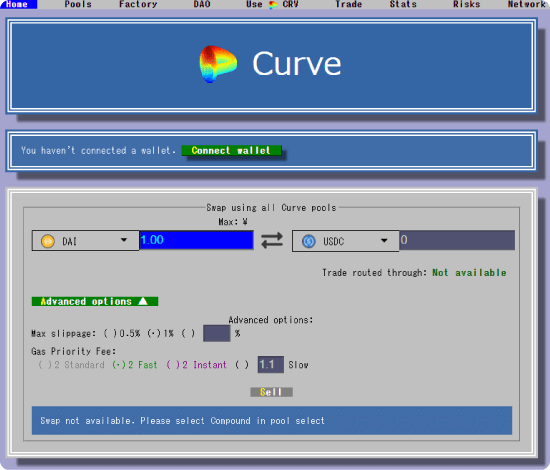Screen dimensions: 550x470
Task: Open the DAI token dropdown
Action: point(85,241)
